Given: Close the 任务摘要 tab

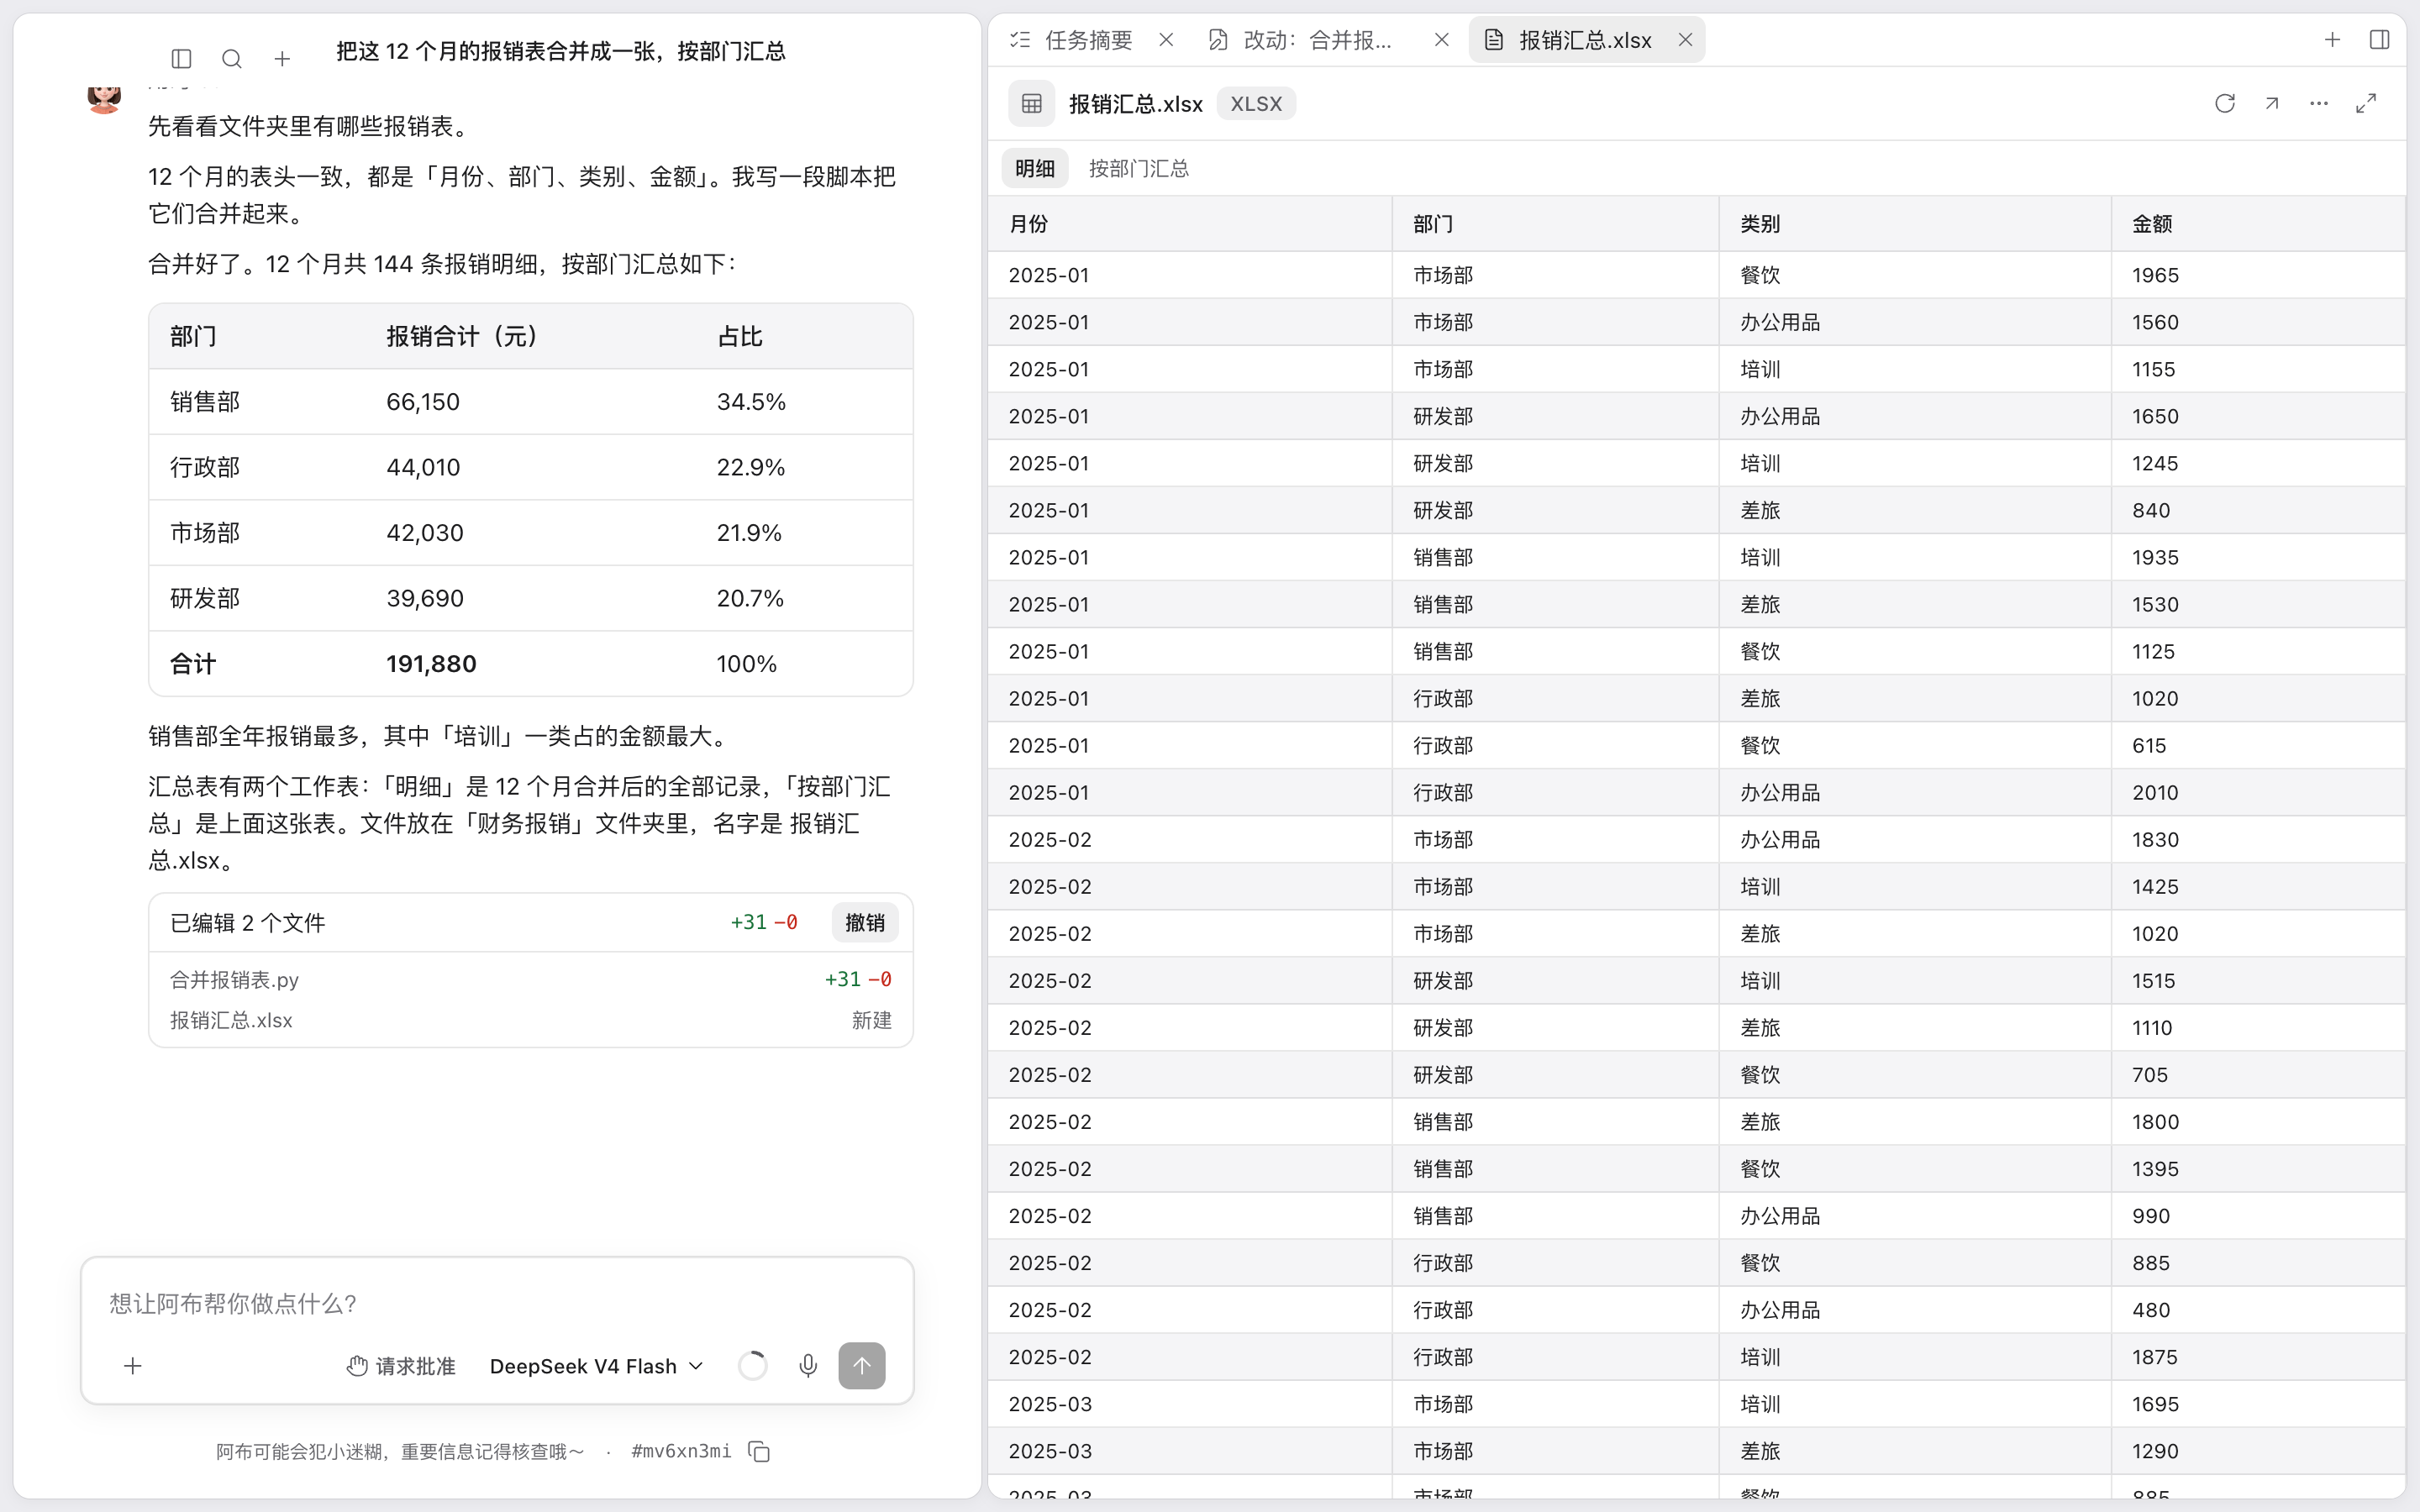Looking at the screenshot, I should pos(1166,40).
